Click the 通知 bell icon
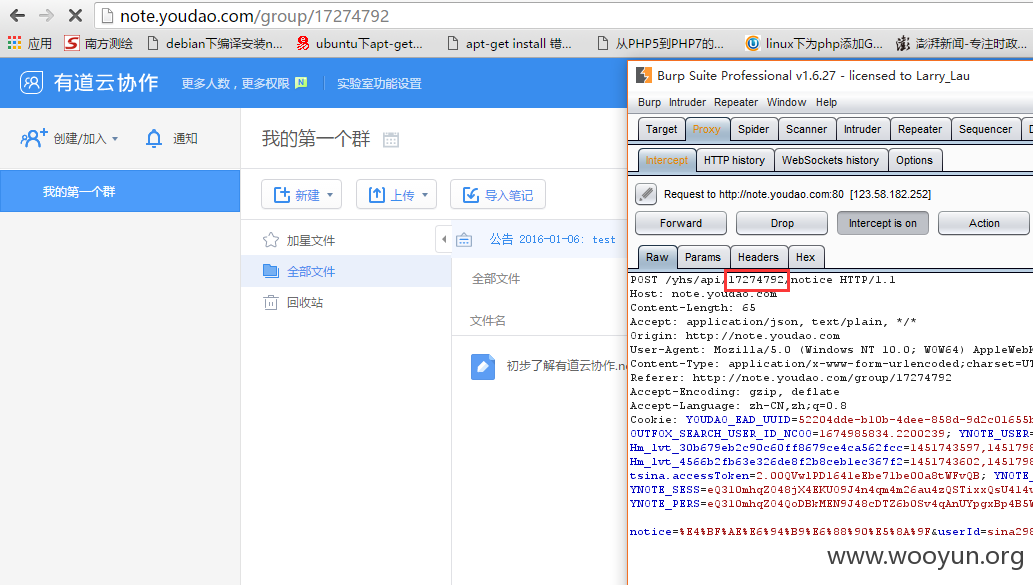The height and width of the screenshot is (585, 1033). [154, 138]
